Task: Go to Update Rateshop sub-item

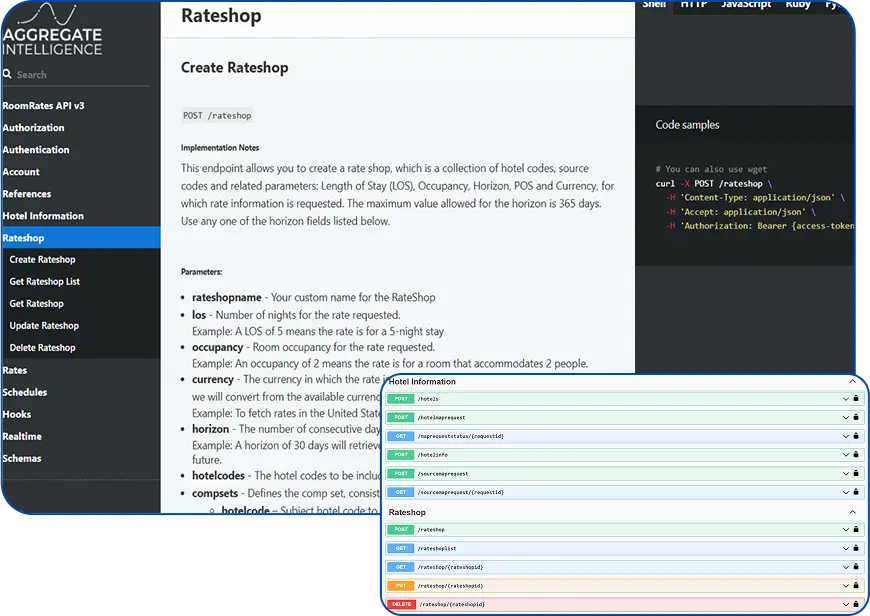Action: click(44, 326)
